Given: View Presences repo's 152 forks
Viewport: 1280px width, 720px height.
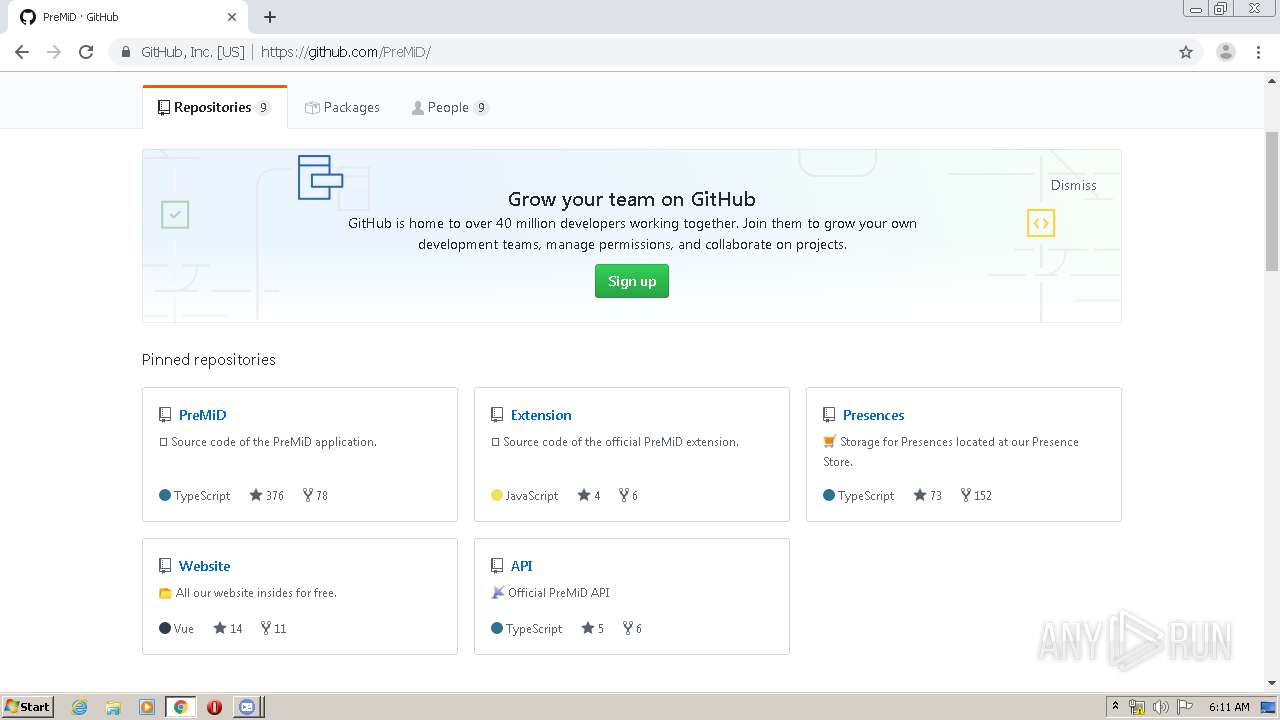Looking at the screenshot, I should coord(976,495).
